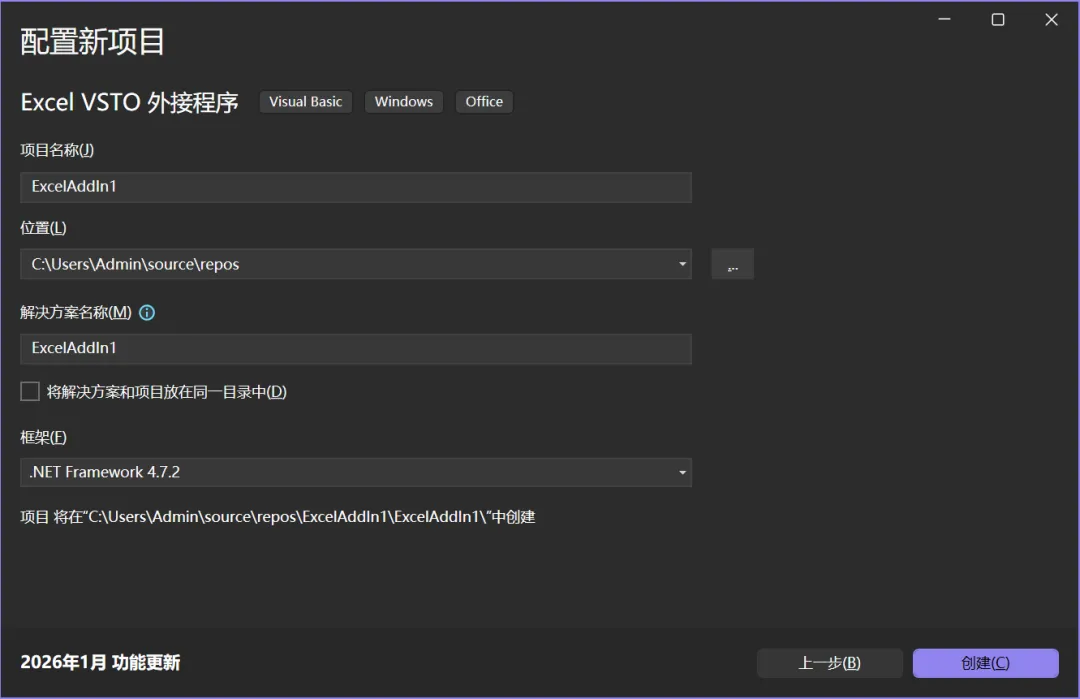Minimize the configure project window

[944, 19]
